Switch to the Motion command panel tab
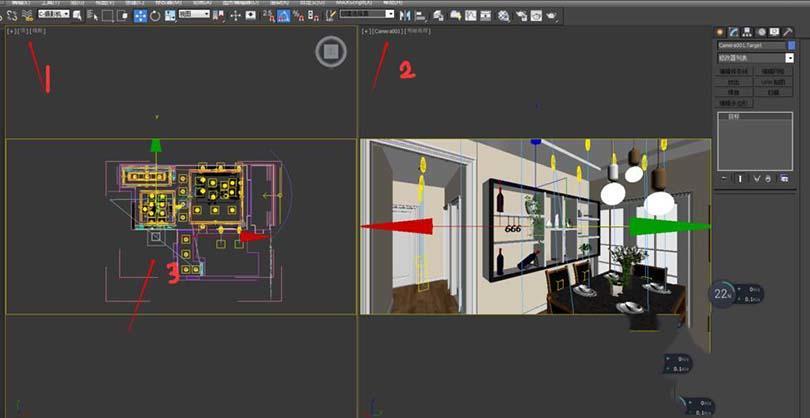 (761, 32)
